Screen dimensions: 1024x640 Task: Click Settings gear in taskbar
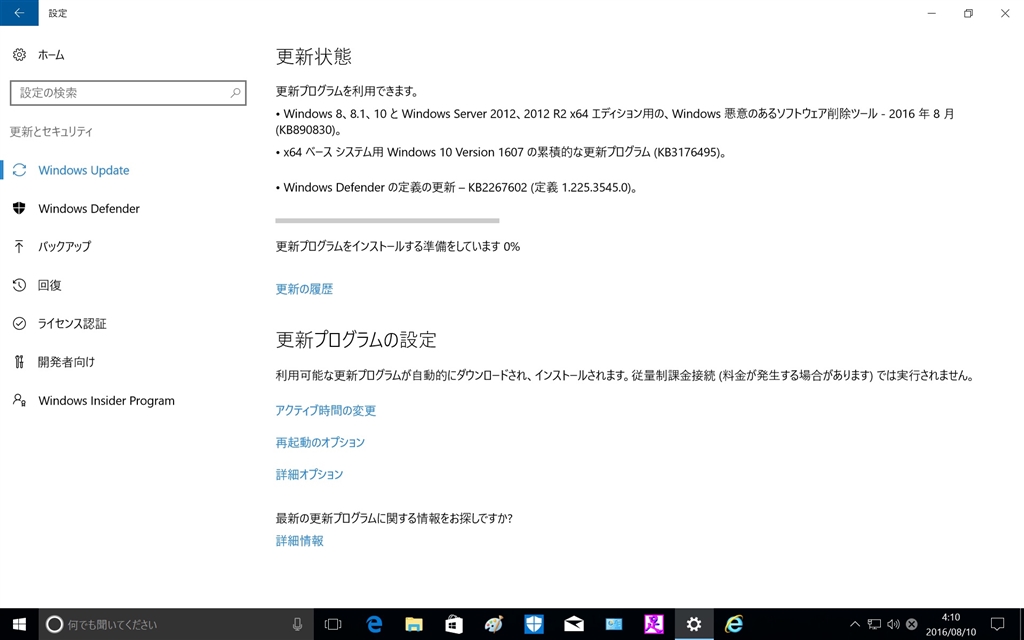694,624
